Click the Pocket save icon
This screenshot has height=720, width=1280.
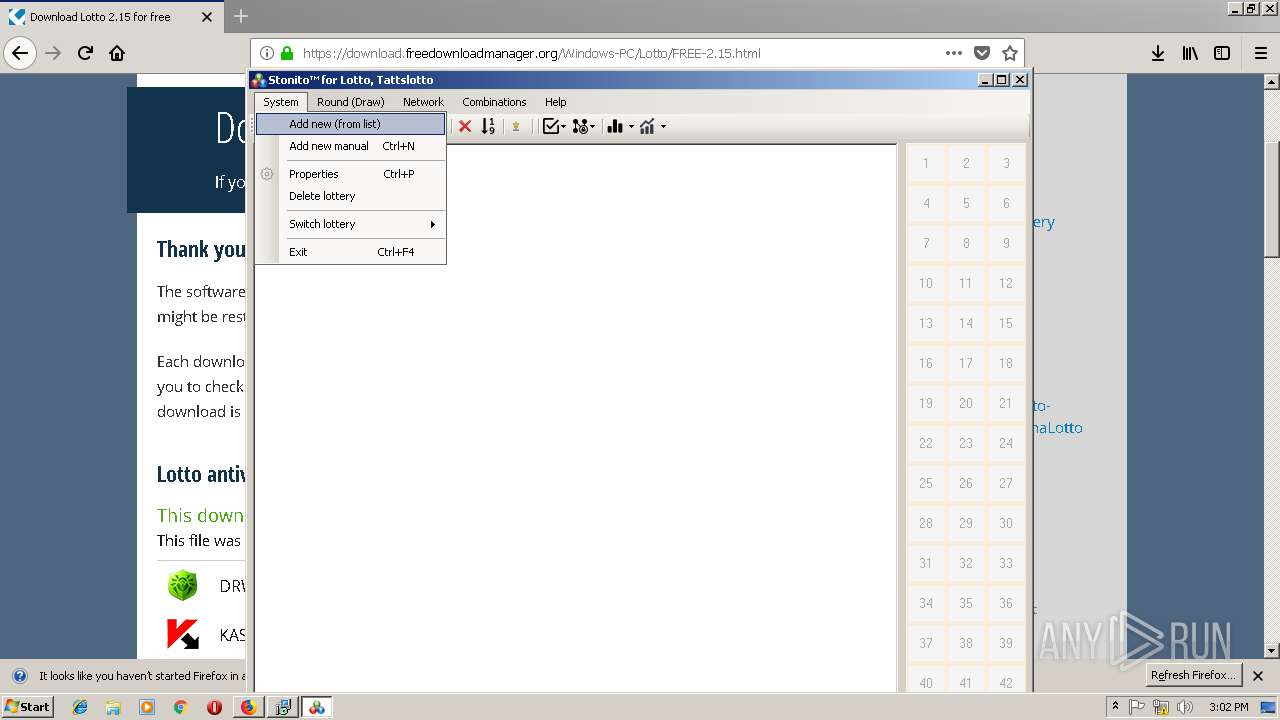(982, 53)
